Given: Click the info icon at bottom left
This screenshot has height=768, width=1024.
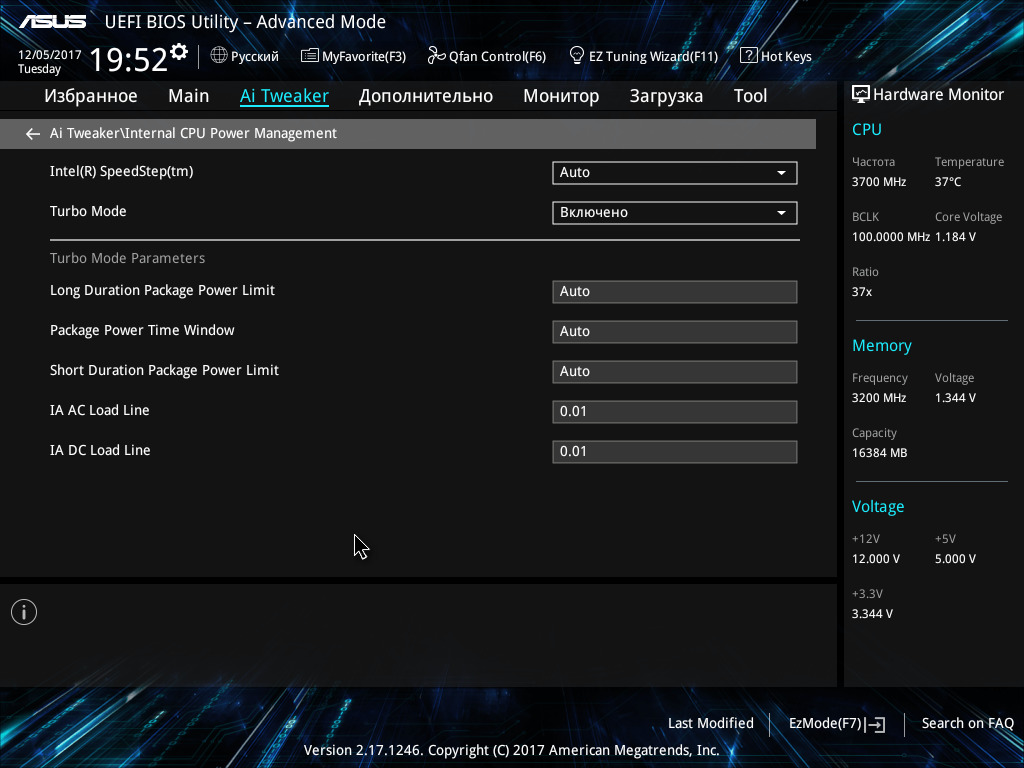Looking at the screenshot, I should pos(24,612).
